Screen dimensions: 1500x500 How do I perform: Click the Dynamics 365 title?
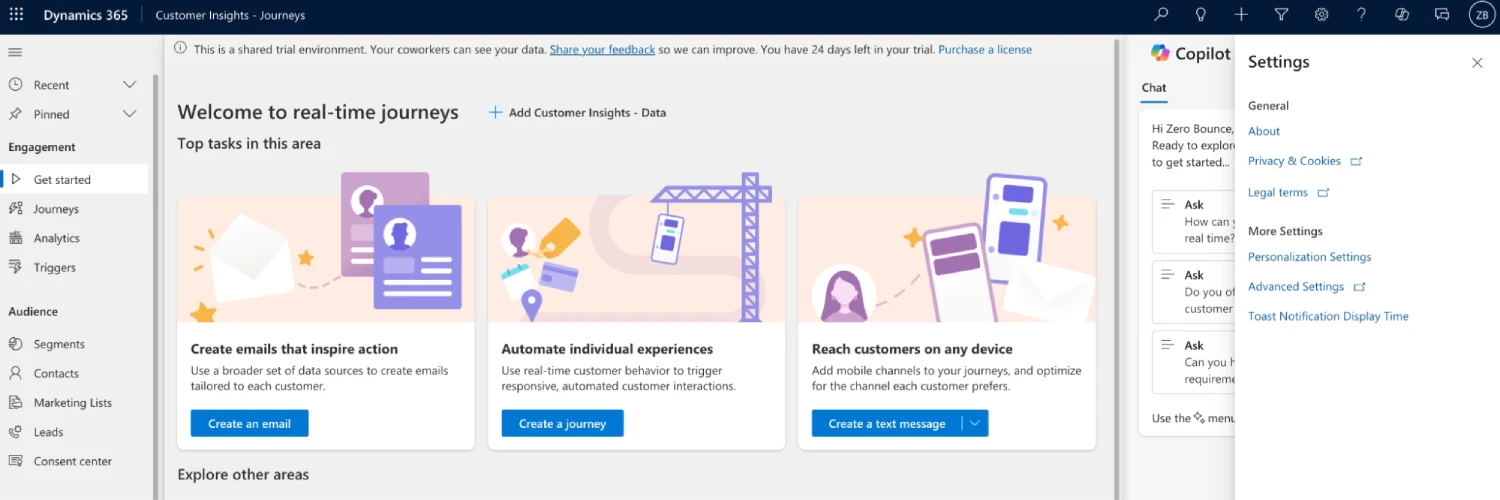point(86,15)
